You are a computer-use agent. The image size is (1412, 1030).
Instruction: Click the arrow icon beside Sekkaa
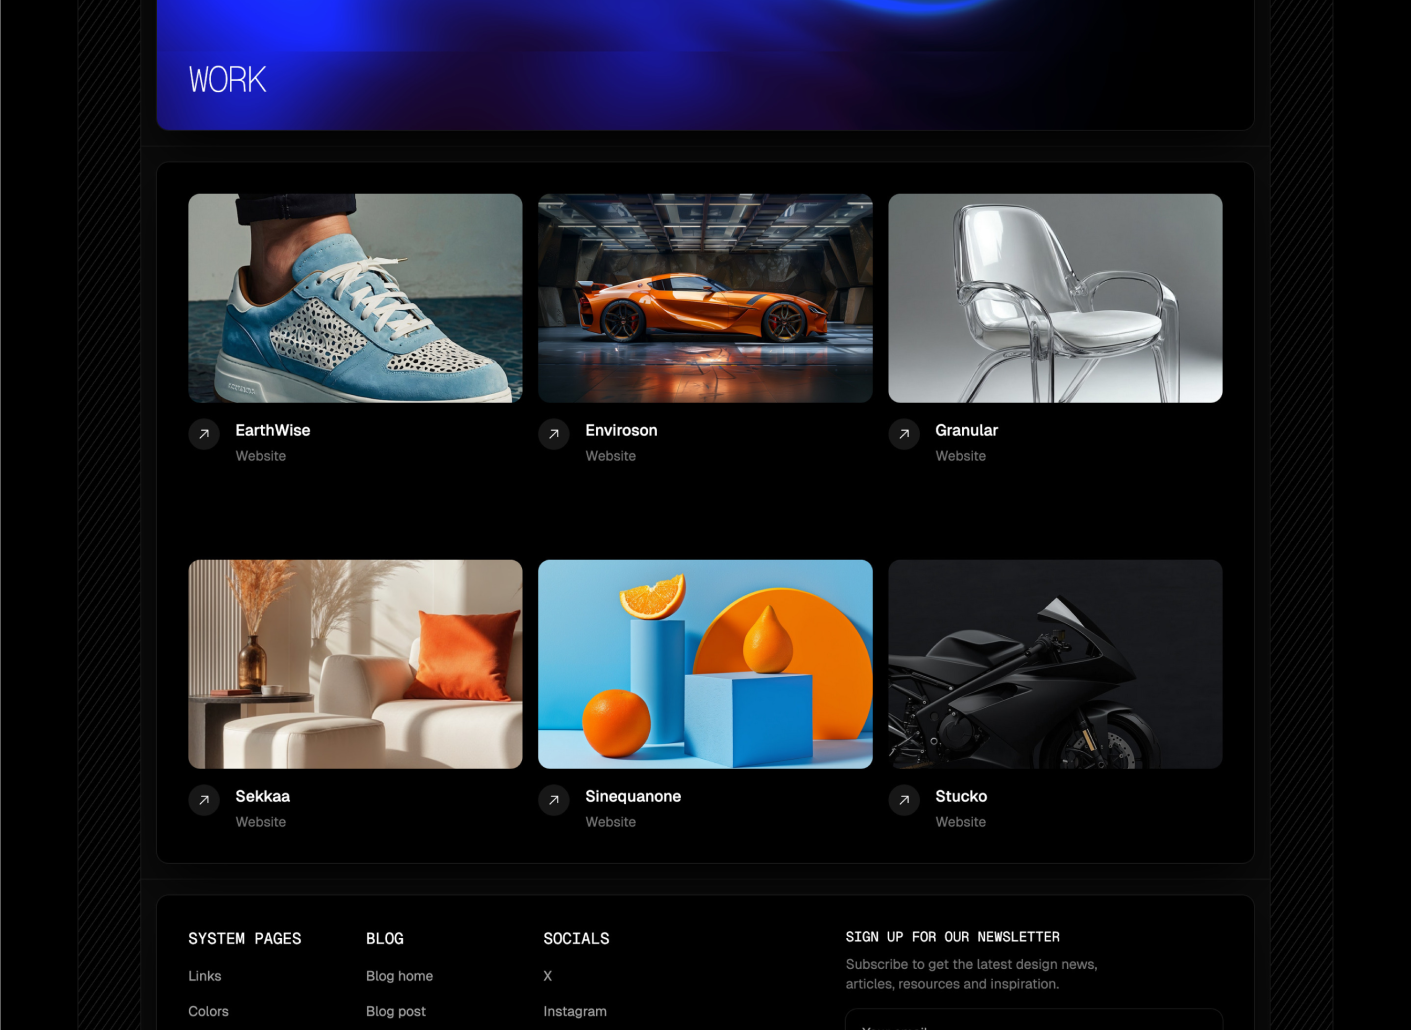click(x=203, y=800)
